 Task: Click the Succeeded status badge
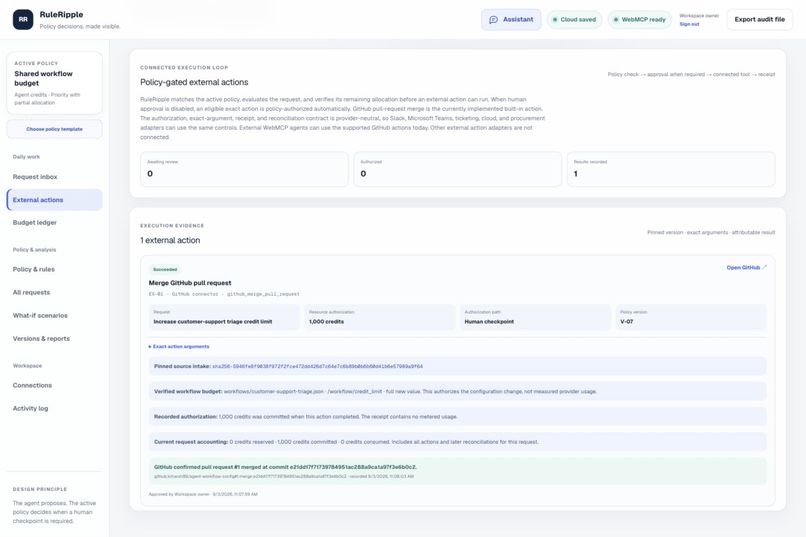pyautogui.click(x=165, y=269)
